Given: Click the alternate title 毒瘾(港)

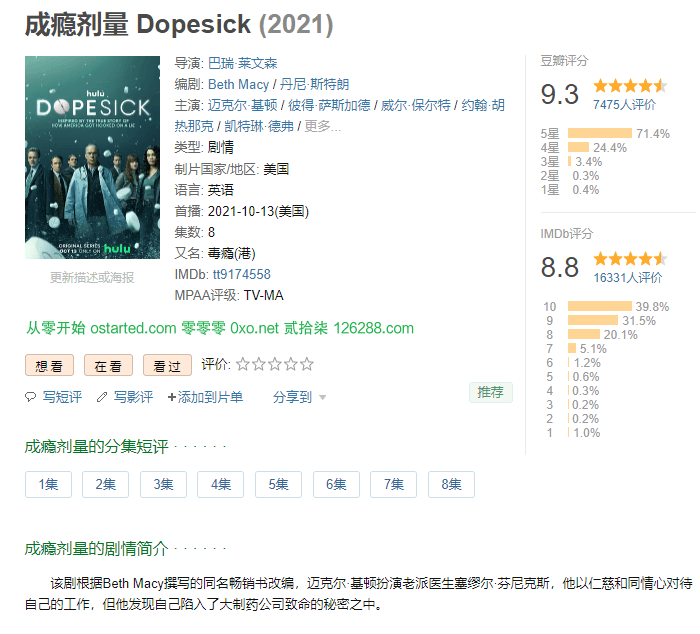Looking at the screenshot, I should (232, 253).
